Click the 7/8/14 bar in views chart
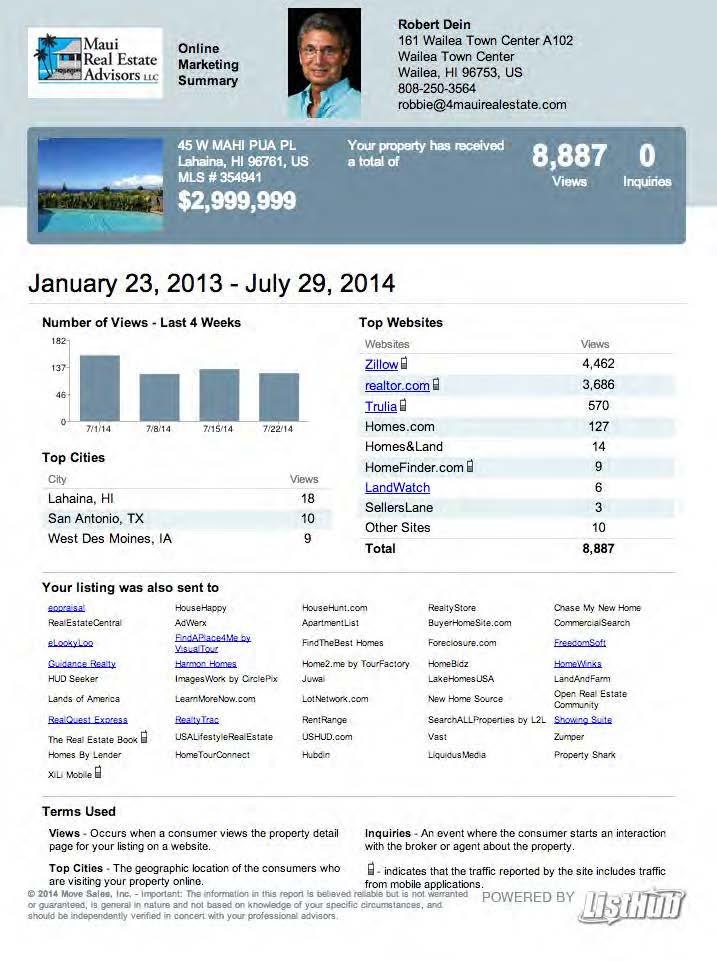The height and width of the screenshot is (961, 717). click(159, 397)
